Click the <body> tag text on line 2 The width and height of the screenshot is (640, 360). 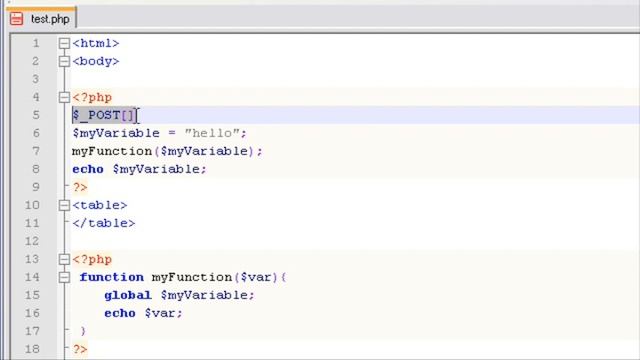point(96,61)
